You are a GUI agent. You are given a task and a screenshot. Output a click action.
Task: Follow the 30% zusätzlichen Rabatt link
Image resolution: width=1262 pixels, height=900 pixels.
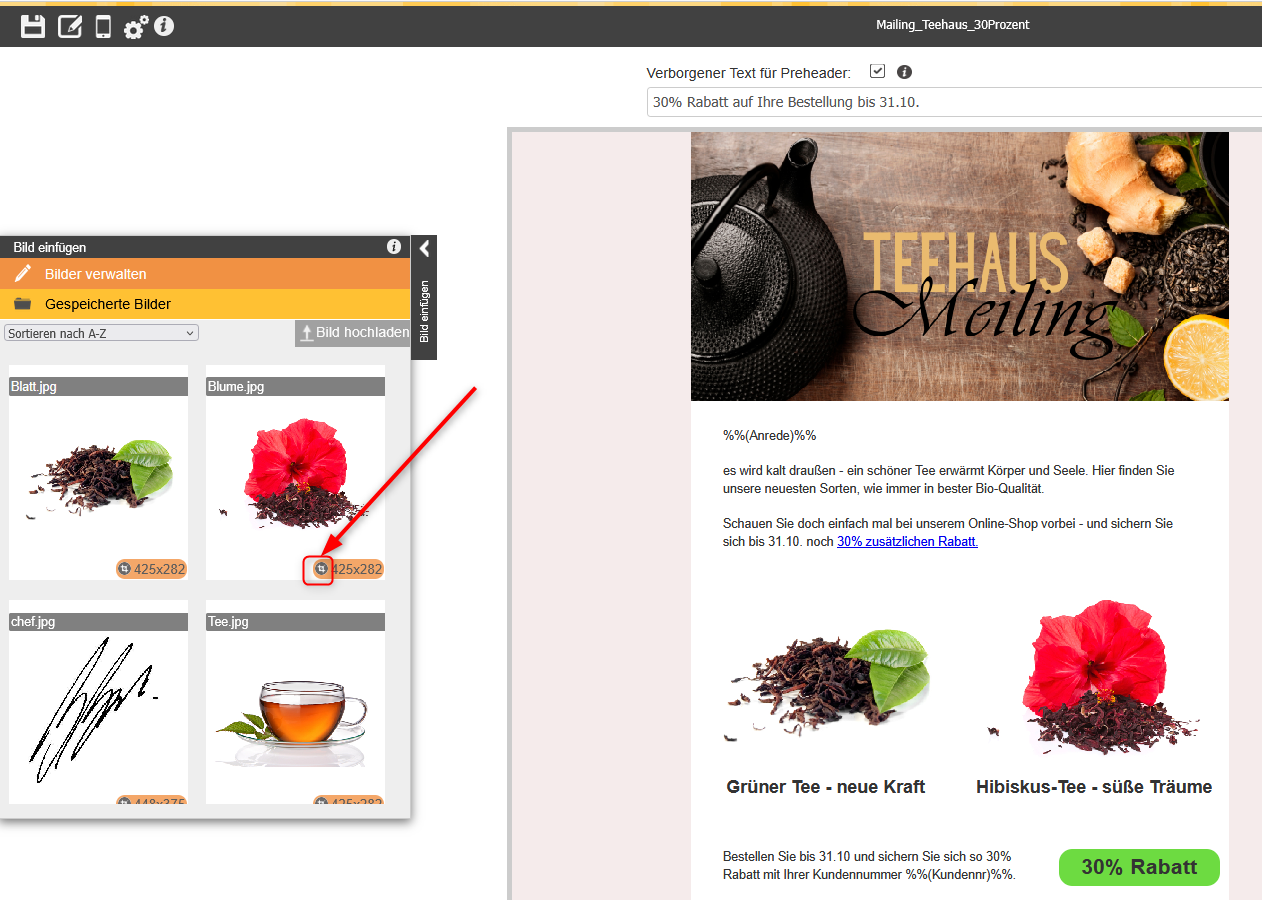(907, 541)
